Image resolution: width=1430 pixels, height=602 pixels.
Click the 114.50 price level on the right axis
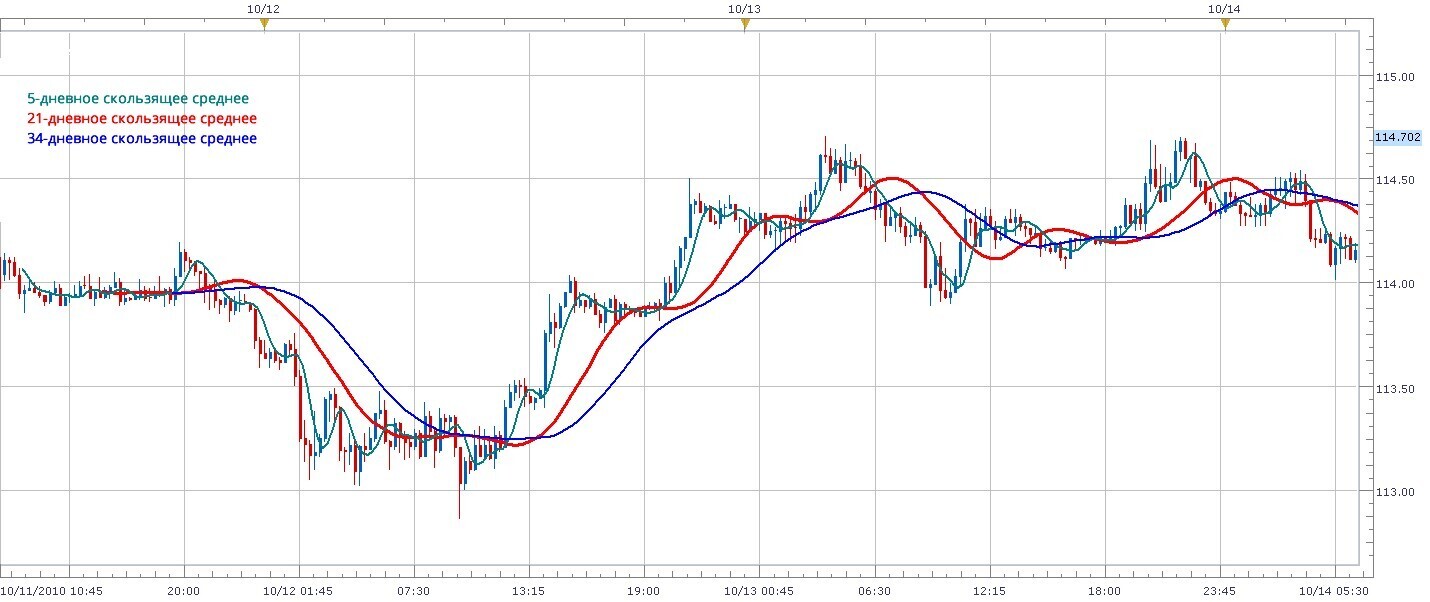[x=1395, y=179]
